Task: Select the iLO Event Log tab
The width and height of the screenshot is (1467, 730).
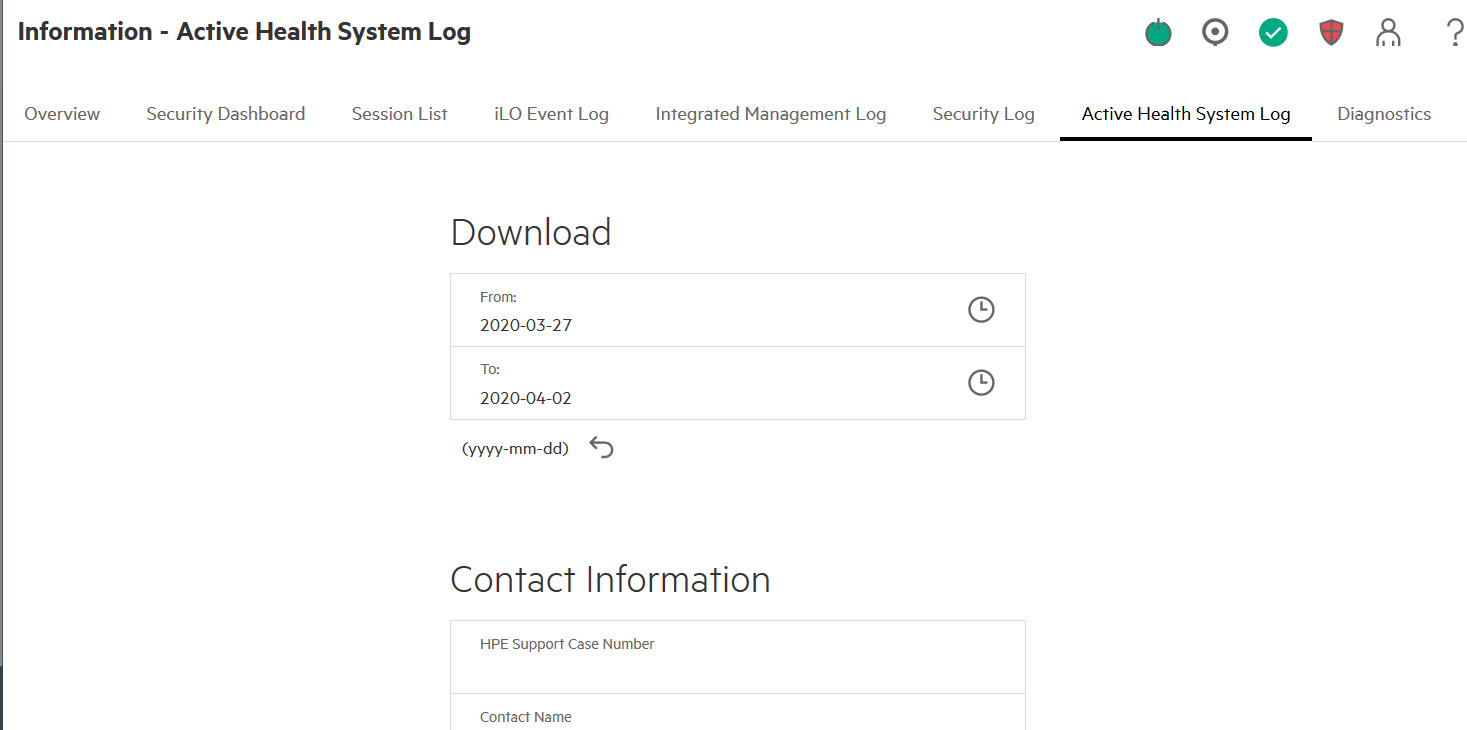Action: (551, 114)
